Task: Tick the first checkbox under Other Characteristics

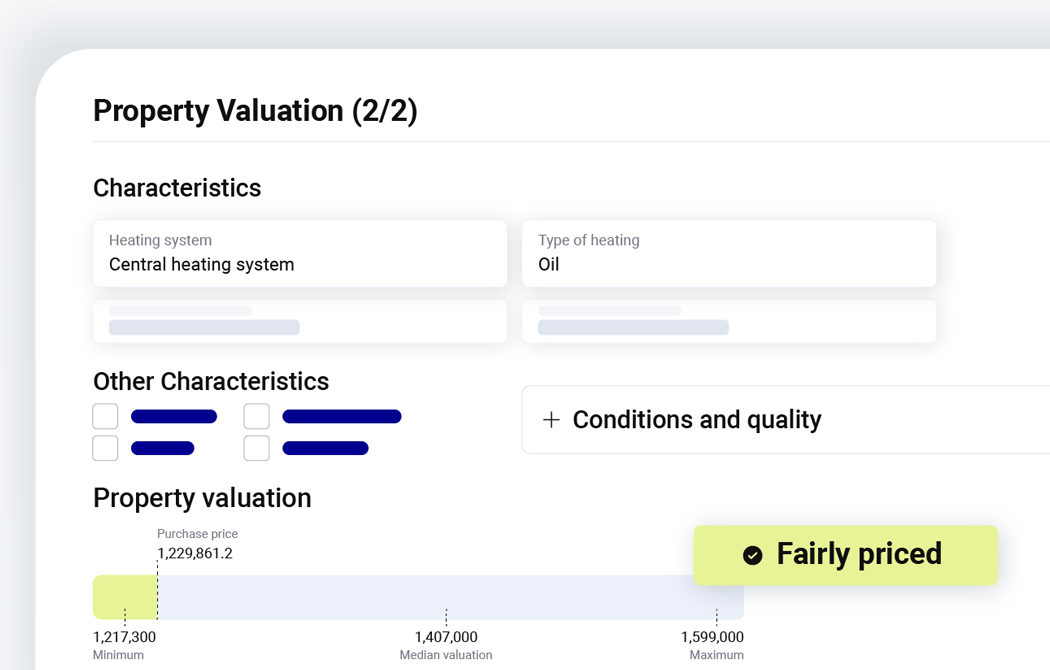Action: pyautogui.click(x=105, y=416)
